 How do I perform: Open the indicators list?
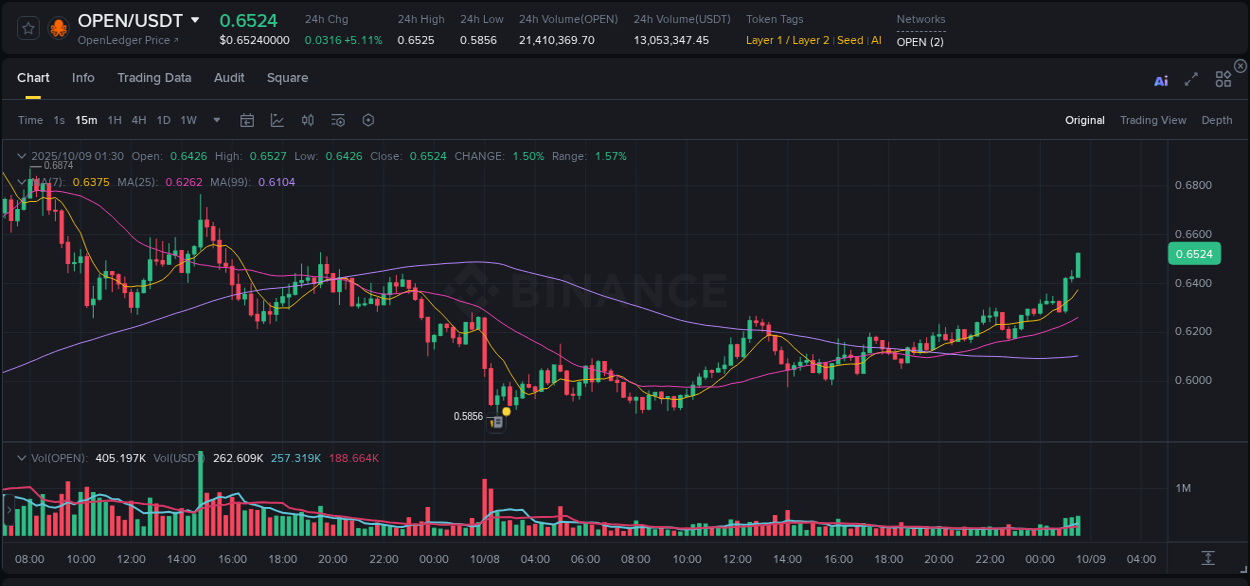coord(337,120)
